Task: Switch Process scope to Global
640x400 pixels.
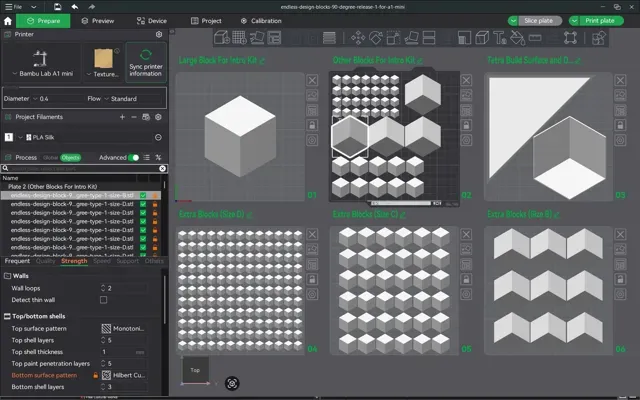Action: 51,158
